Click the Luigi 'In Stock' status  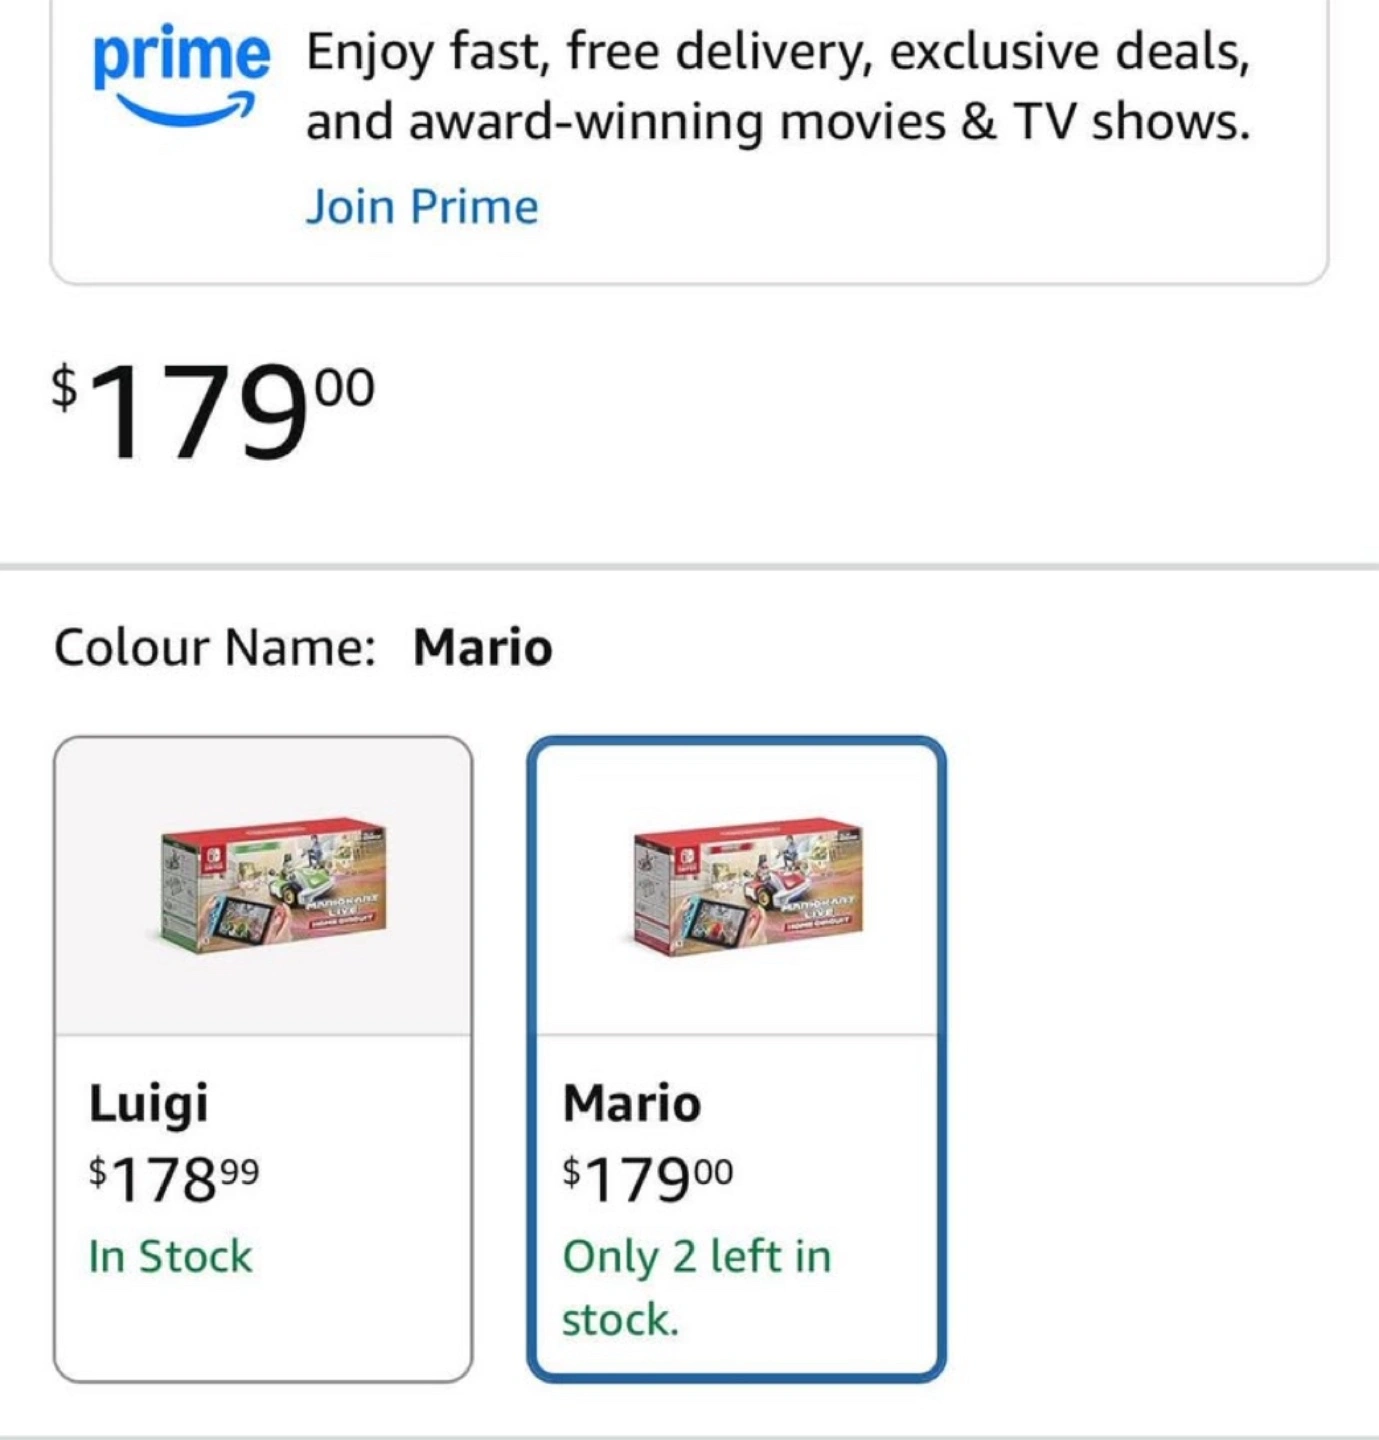point(170,1257)
